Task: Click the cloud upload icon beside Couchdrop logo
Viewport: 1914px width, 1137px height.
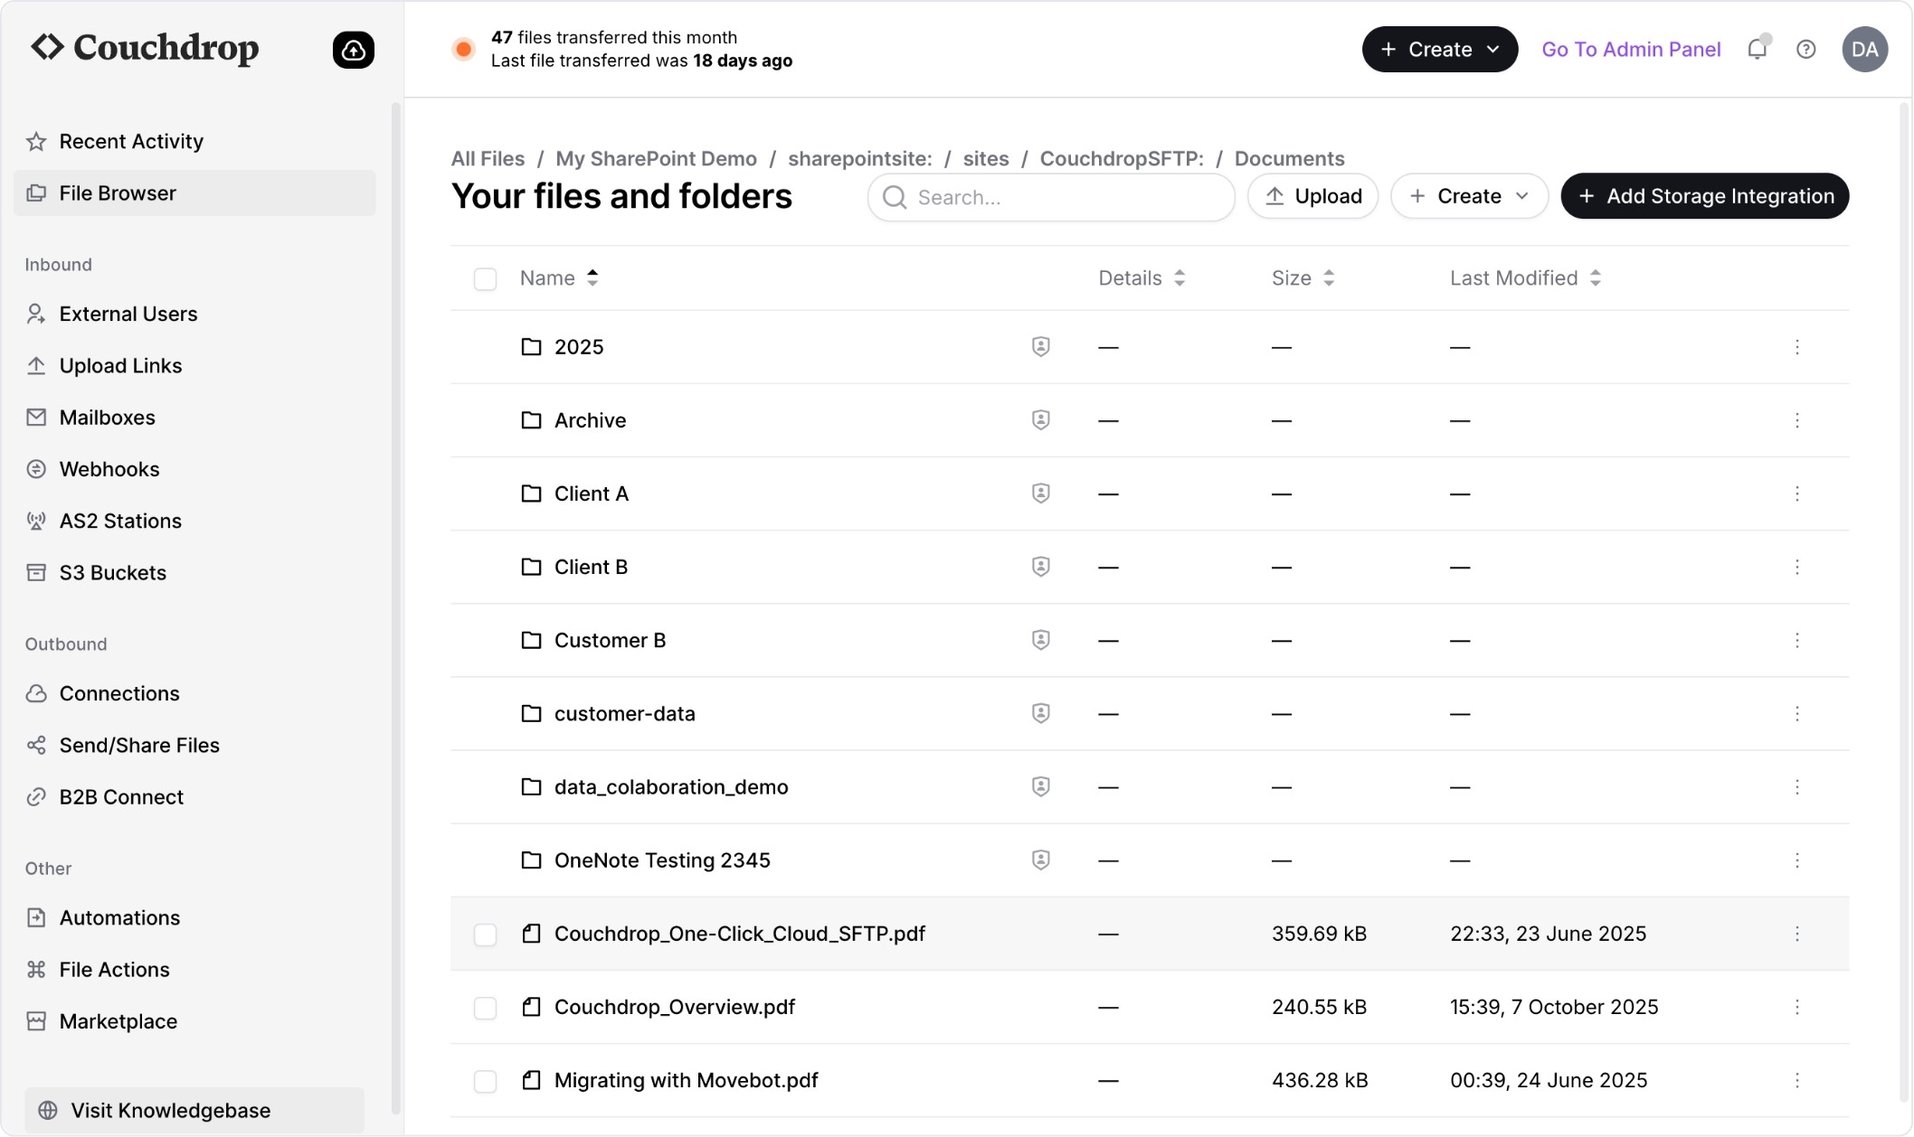Action: pyautogui.click(x=353, y=49)
